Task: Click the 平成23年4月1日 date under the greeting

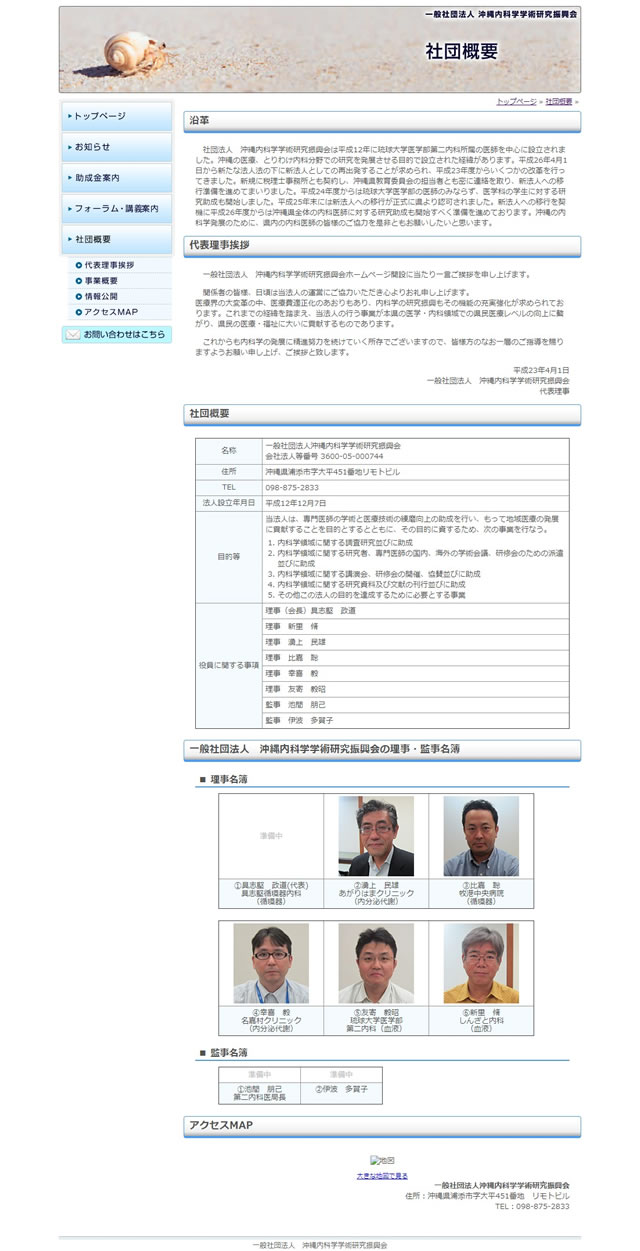Action: 541,370
